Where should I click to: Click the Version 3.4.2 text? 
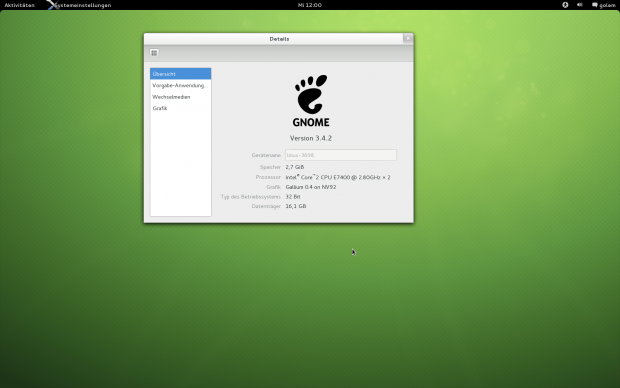click(311, 138)
